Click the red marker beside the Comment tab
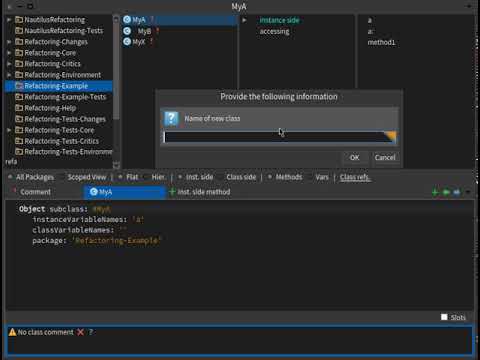The height and width of the screenshot is (360, 480). 14,190
